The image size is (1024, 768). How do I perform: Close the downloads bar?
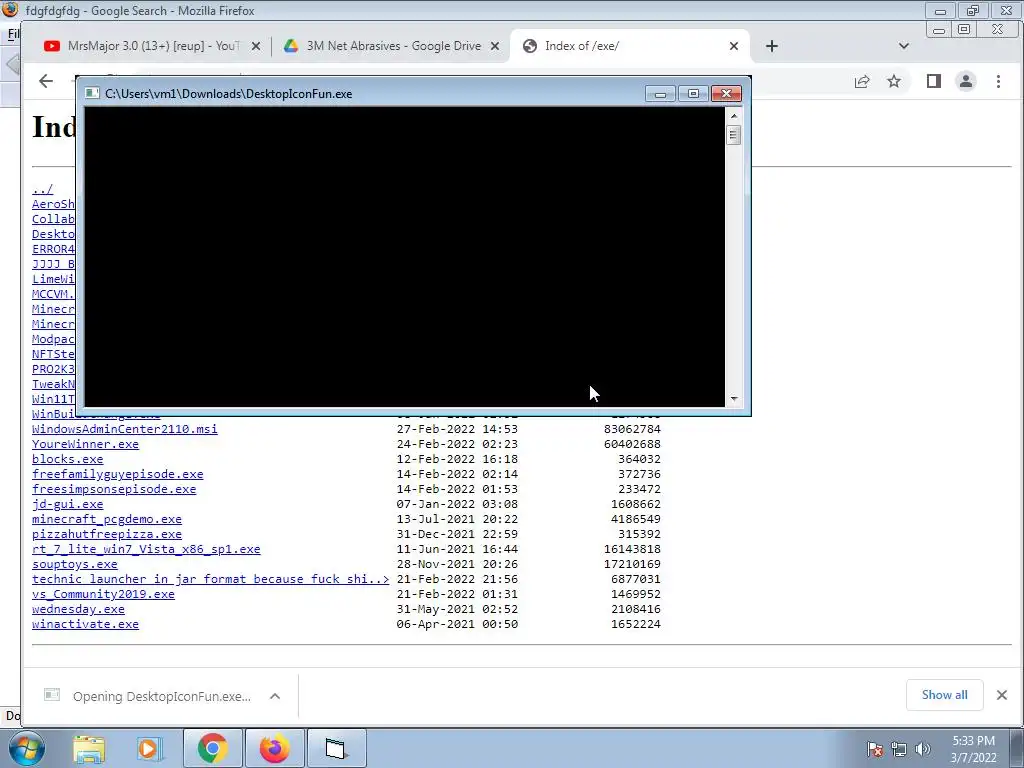coord(1002,695)
